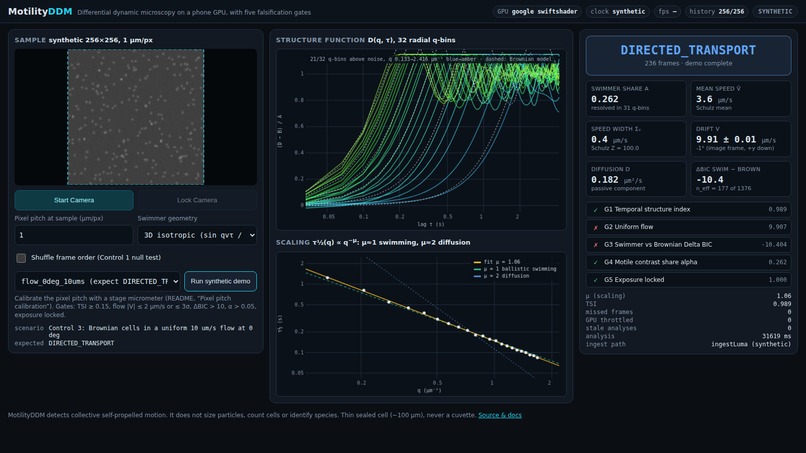The height and width of the screenshot is (453, 806).
Task: Click the G1 Temporal structure index check mark
Action: click(595, 210)
